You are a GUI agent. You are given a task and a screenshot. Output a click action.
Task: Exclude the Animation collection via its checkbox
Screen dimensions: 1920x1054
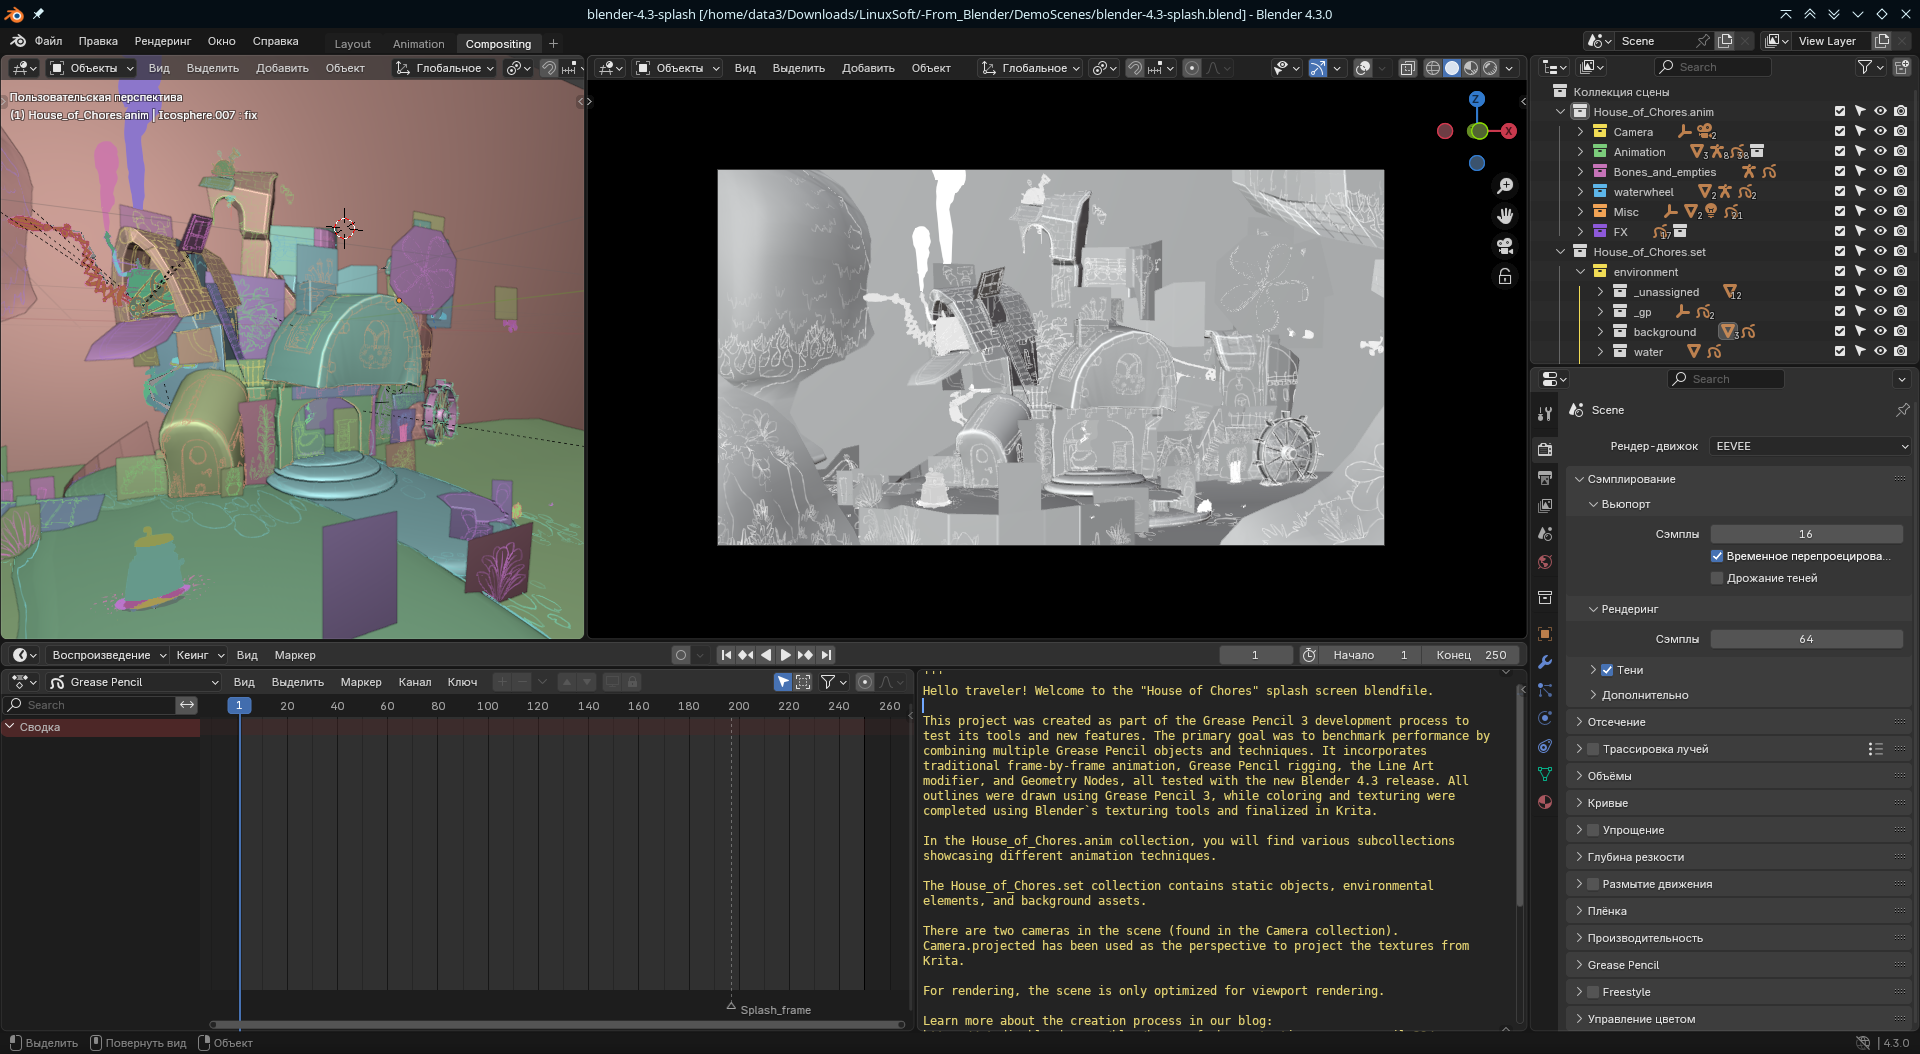1840,151
